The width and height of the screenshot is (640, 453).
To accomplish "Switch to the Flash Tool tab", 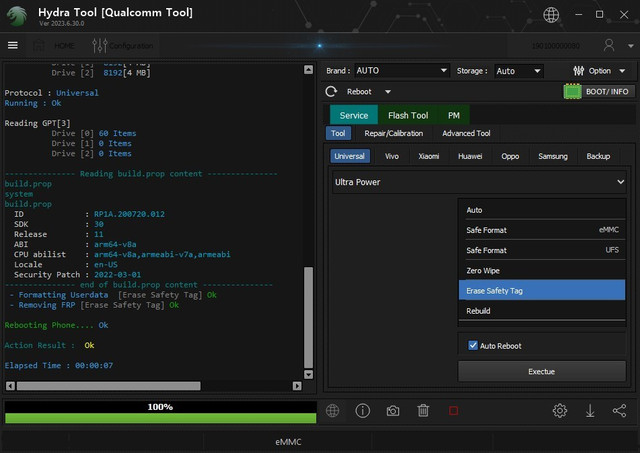I will coord(408,115).
